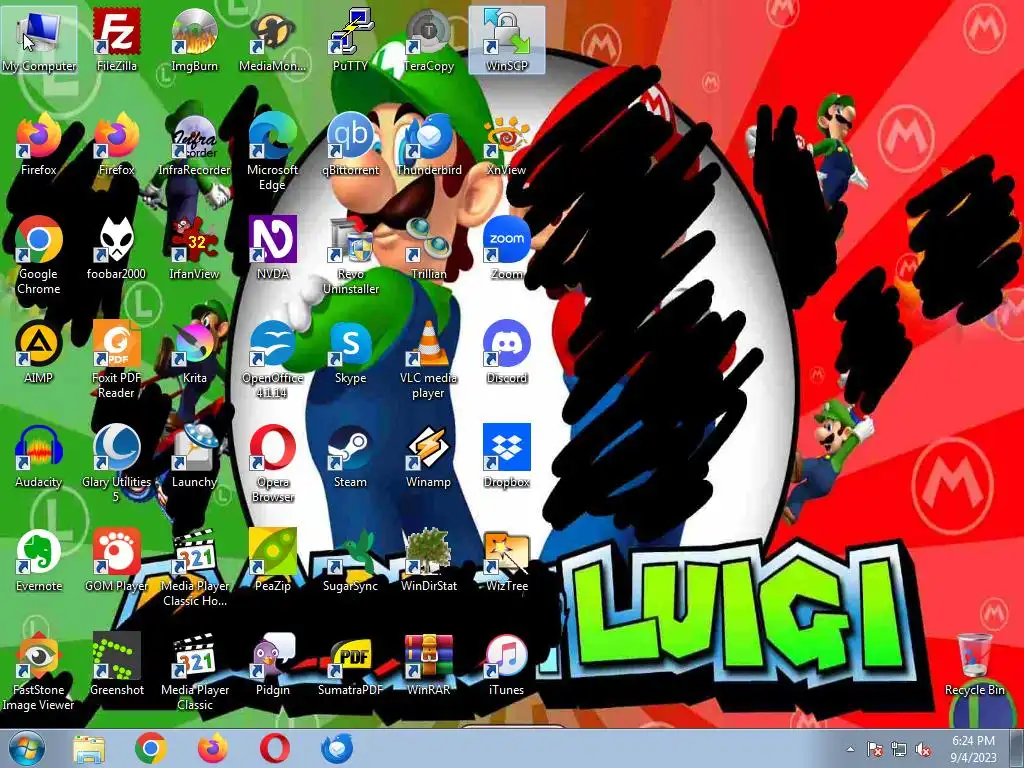Click the Steam shortcut
Image resolution: width=1024 pixels, height=768 pixels.
[350, 457]
